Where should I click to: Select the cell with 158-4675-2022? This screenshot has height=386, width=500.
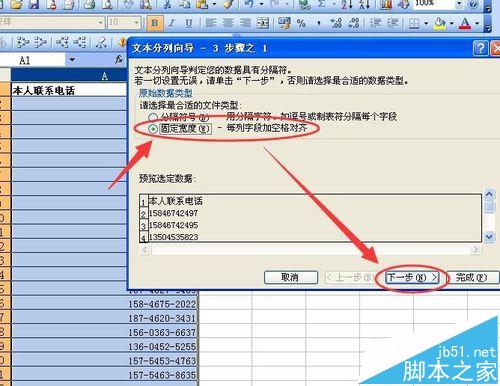click(105, 304)
